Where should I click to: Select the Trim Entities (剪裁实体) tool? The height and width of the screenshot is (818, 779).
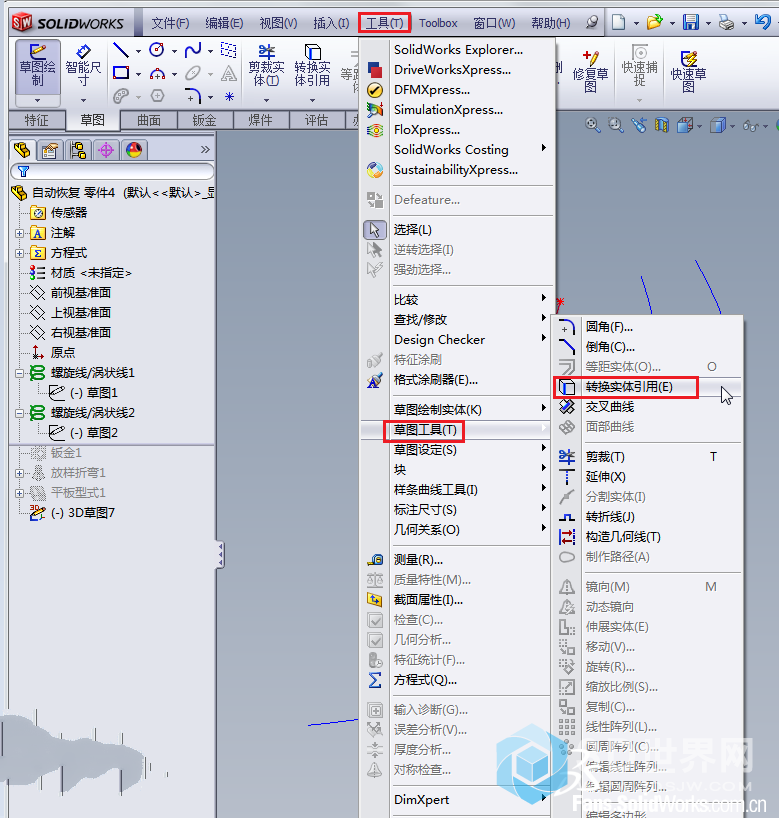265,66
